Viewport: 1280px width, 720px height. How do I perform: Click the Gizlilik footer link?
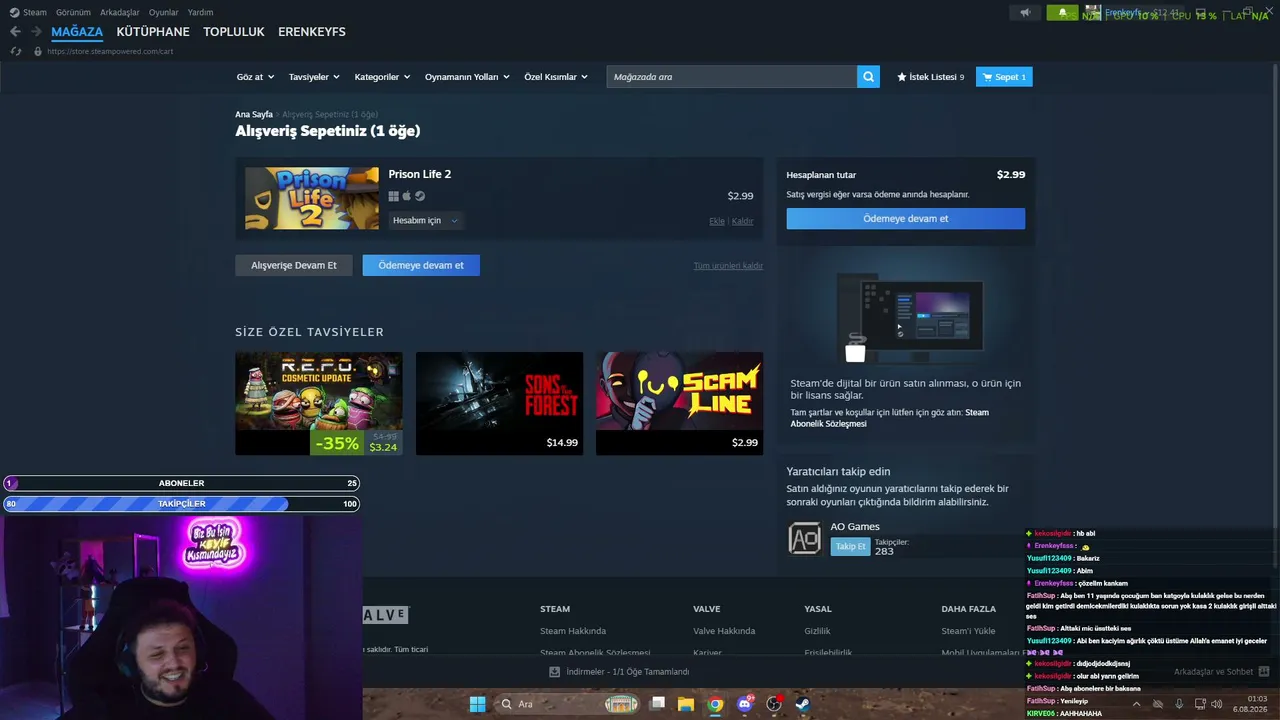(817, 631)
